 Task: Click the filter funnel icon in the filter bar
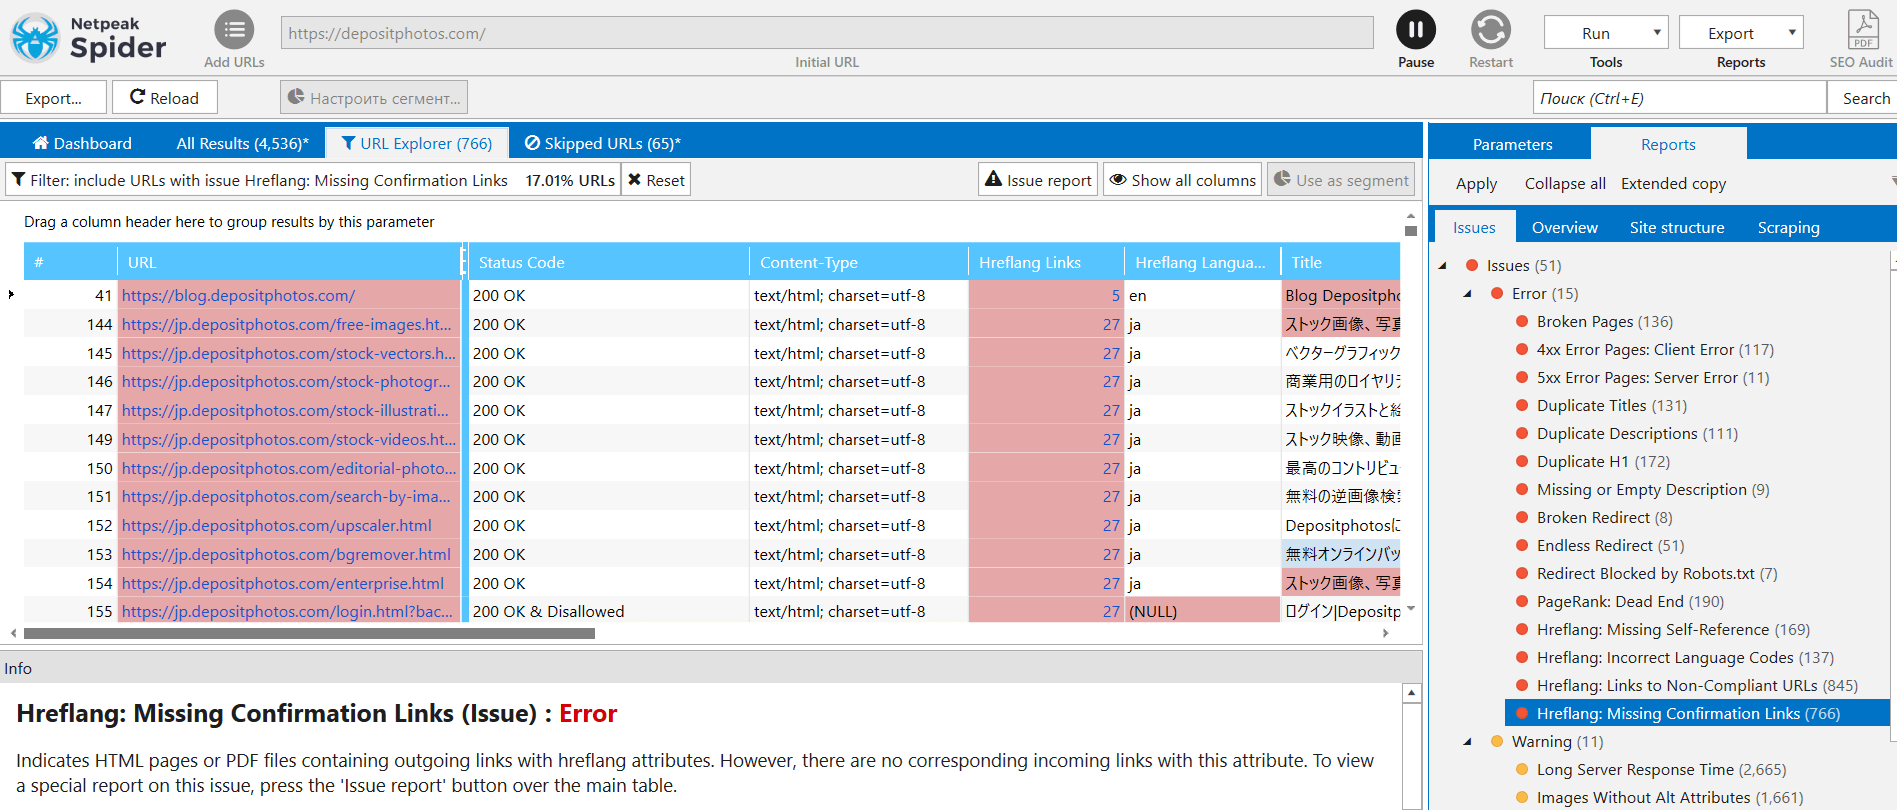(18, 180)
